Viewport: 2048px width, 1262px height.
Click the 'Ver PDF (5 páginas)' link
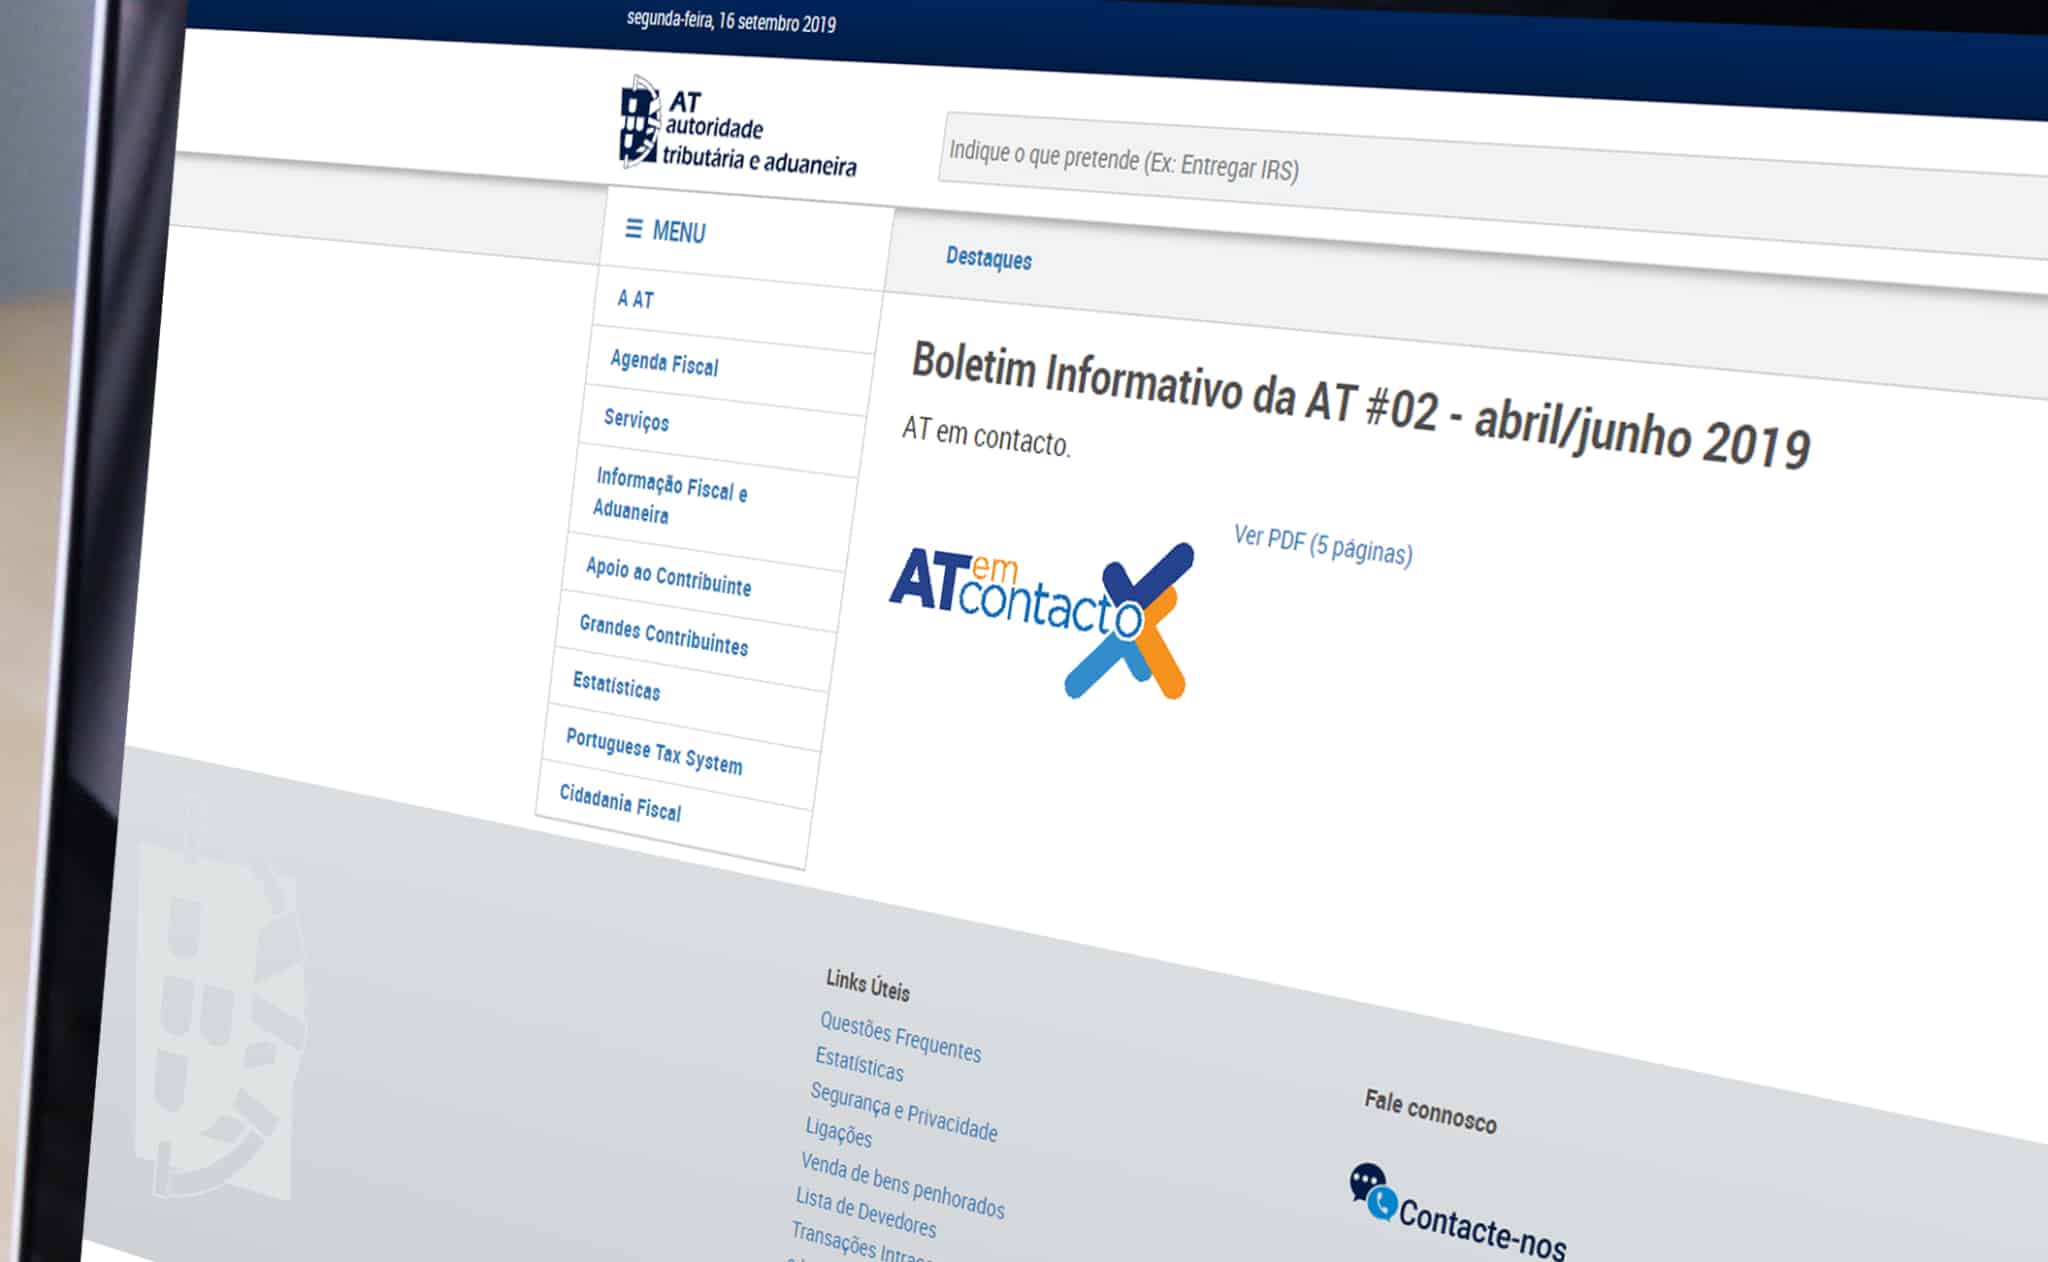[1322, 545]
